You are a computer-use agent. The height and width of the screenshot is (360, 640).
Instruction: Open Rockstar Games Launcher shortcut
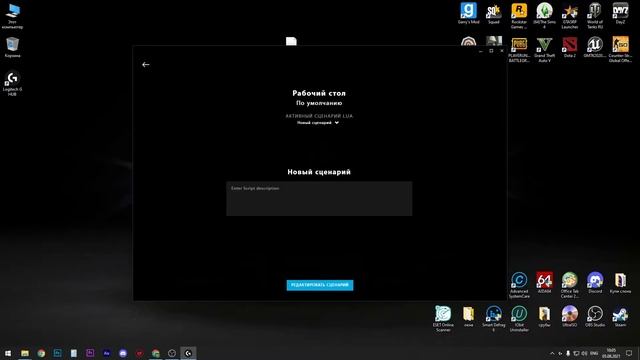coord(519,16)
